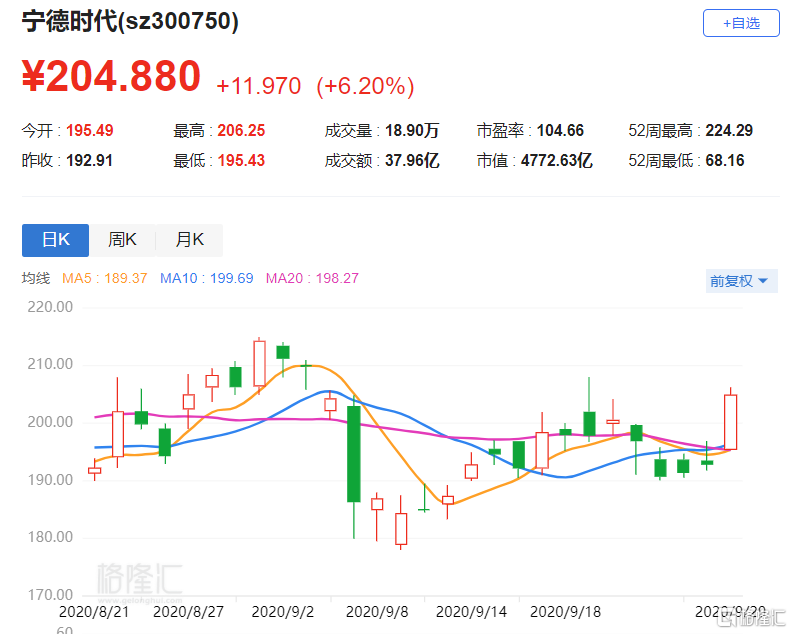Click the 220.00 y-axis label
The image size is (792, 634).
(50, 307)
